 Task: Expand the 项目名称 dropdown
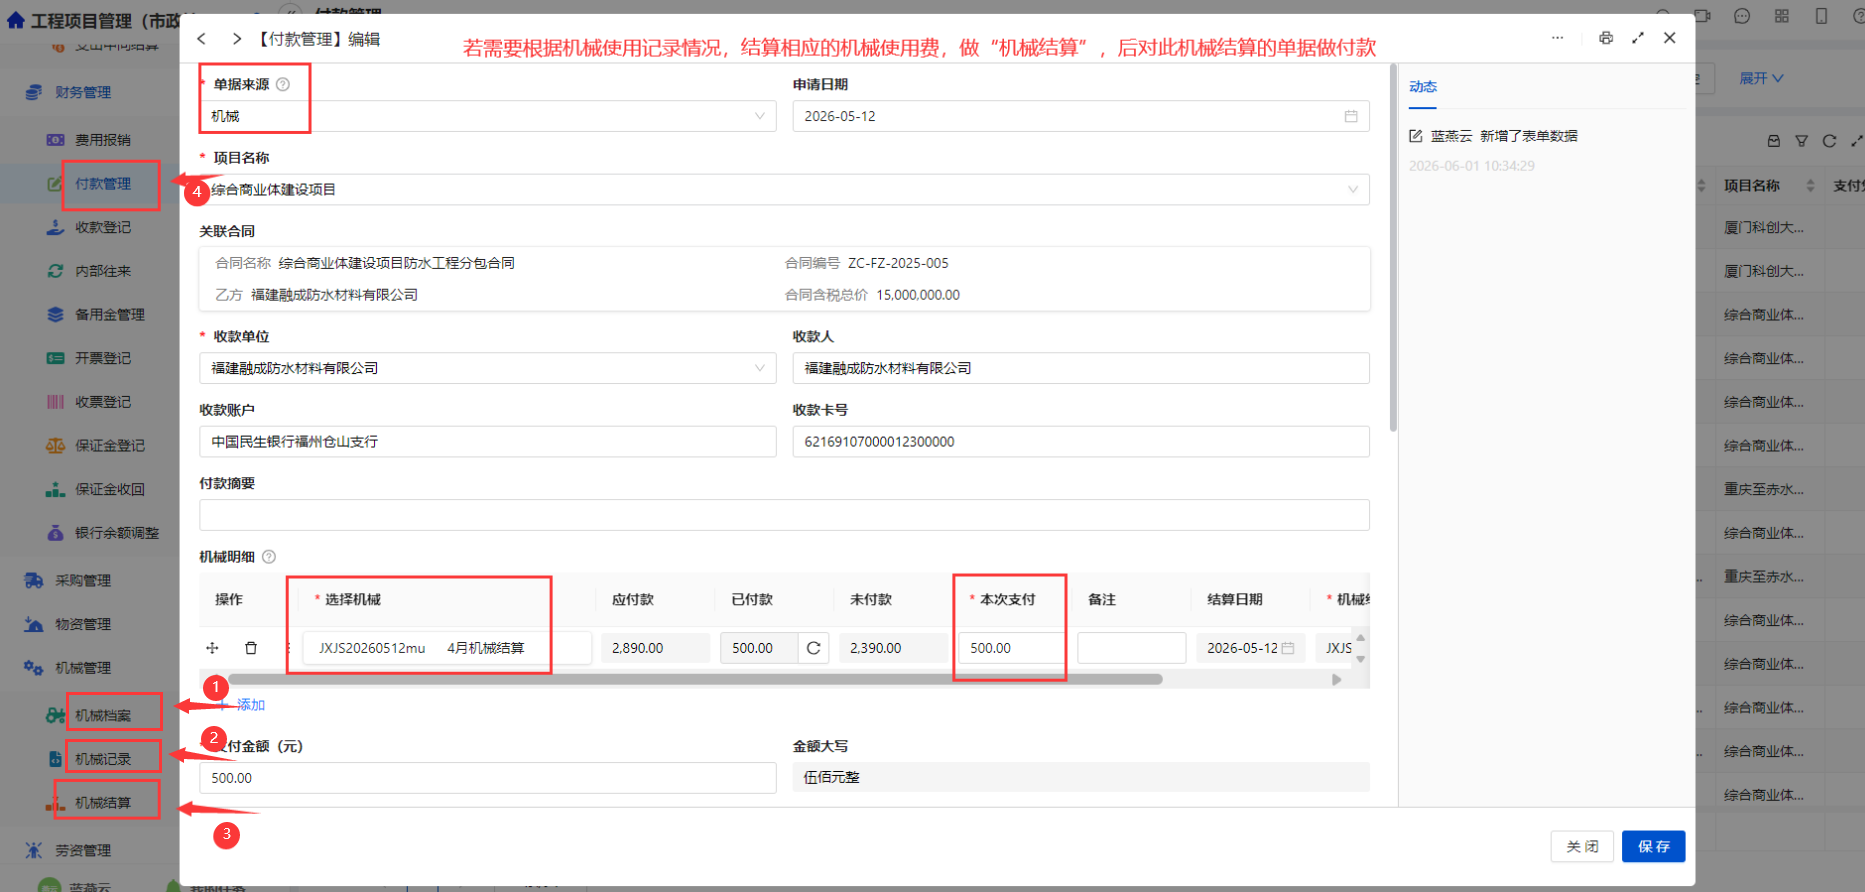[784, 190]
